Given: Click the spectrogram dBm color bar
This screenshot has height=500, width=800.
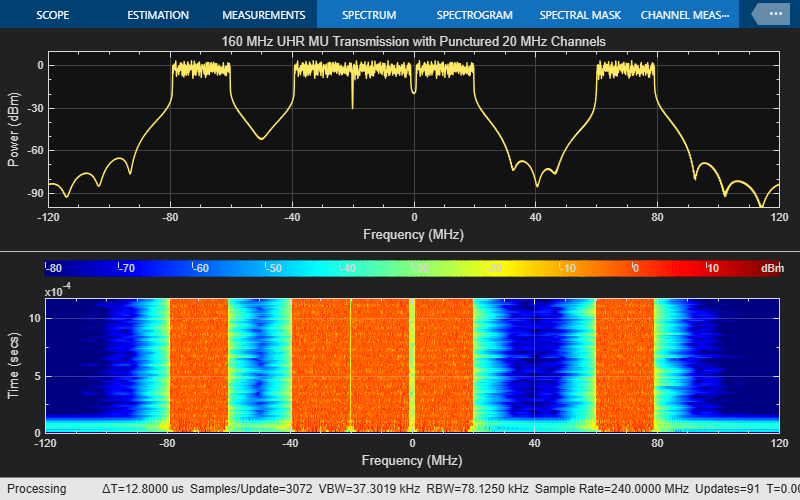Looking at the screenshot, I should click(x=400, y=267).
